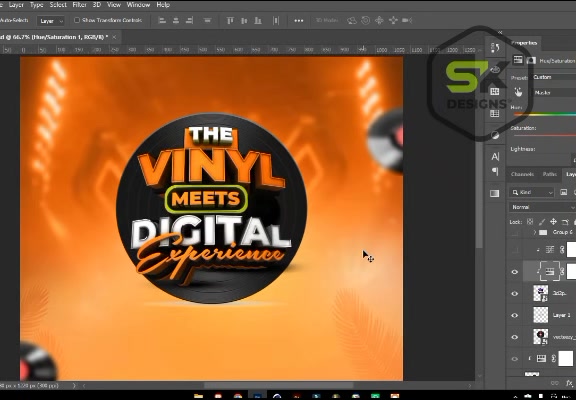
Task: Click the link layers icon at panel bottom
Action: [x=556, y=383]
